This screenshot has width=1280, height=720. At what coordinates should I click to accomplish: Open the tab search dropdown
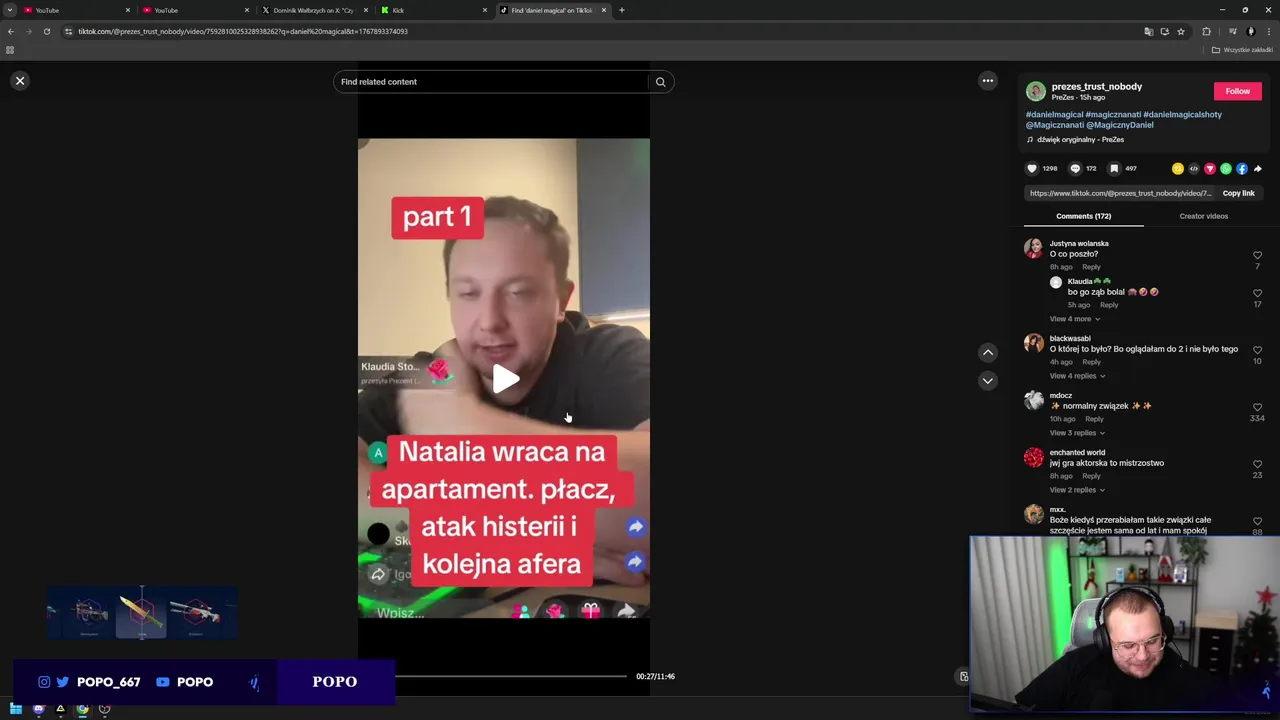click(9, 10)
